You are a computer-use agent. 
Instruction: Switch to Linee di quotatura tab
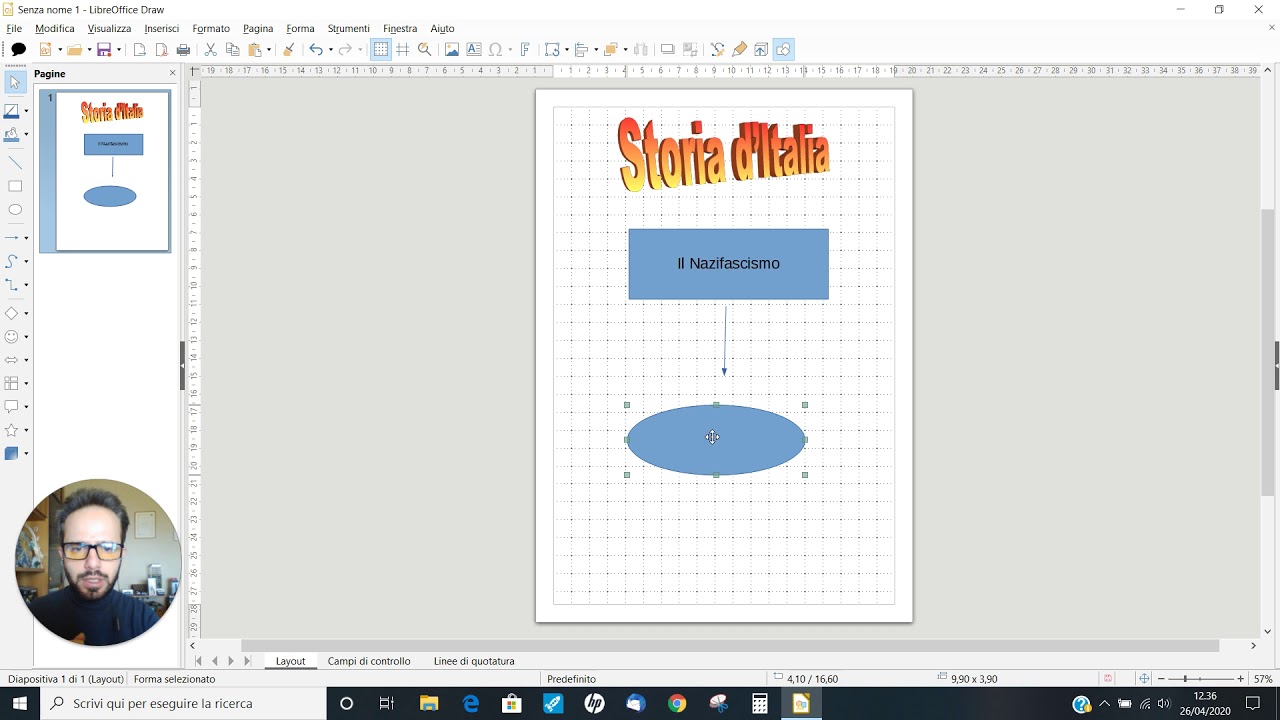pyautogui.click(x=474, y=661)
